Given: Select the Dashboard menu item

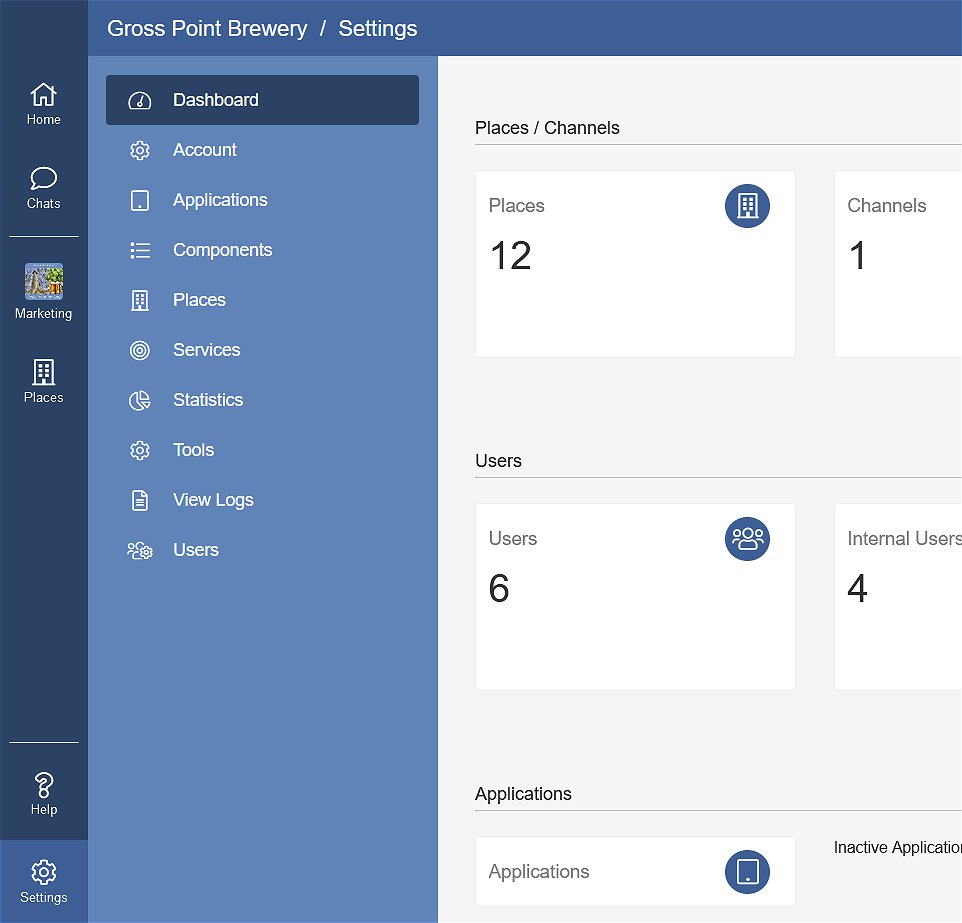Looking at the screenshot, I should click(x=262, y=100).
